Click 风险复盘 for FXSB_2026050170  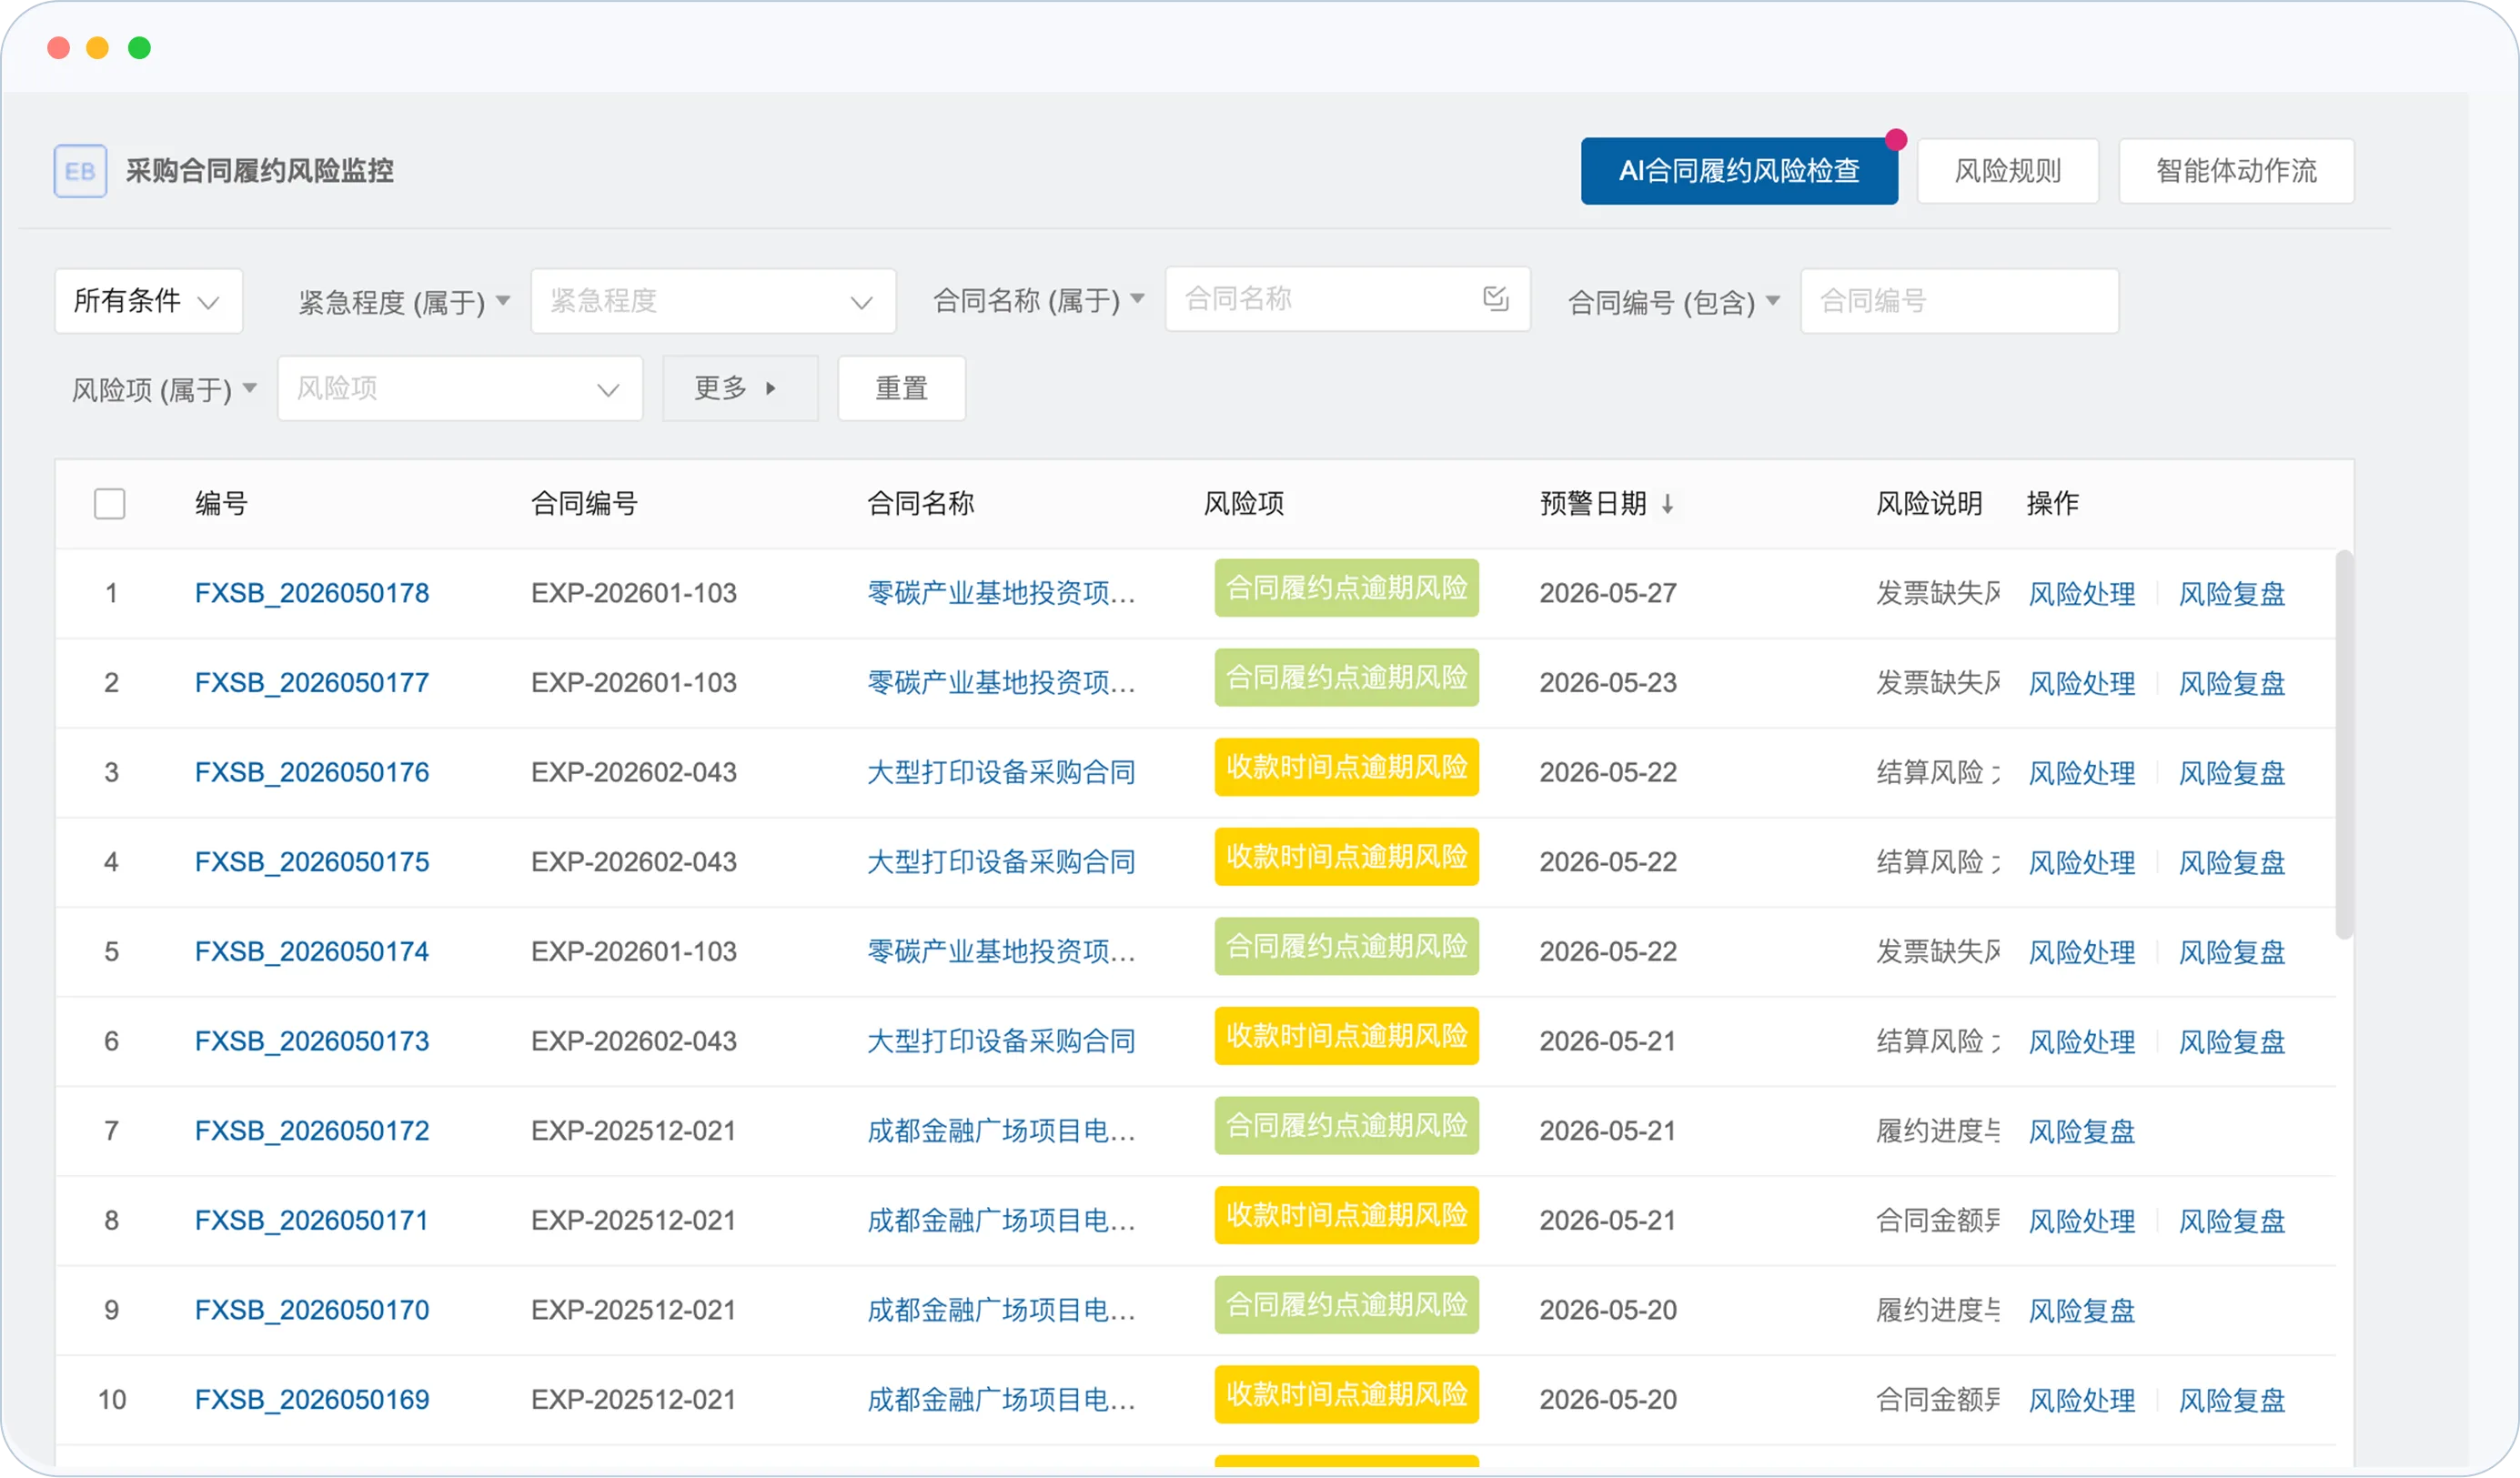click(2082, 1312)
